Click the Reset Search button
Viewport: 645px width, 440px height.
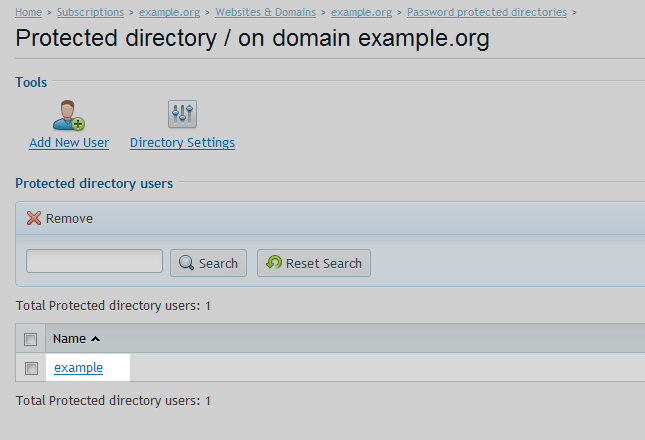[314, 263]
